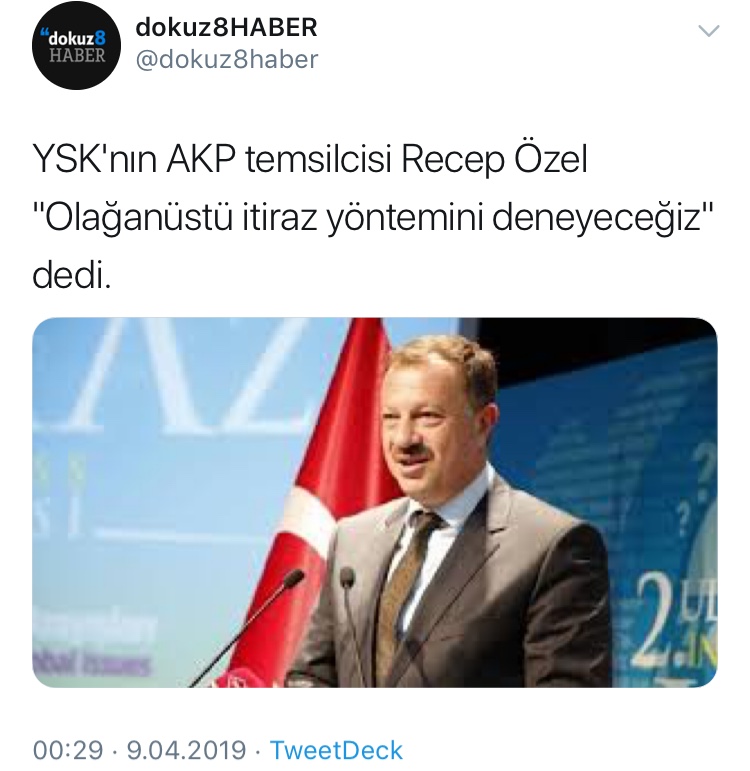
Task: Click the blue 8 in avatar logo
Action: point(100,39)
